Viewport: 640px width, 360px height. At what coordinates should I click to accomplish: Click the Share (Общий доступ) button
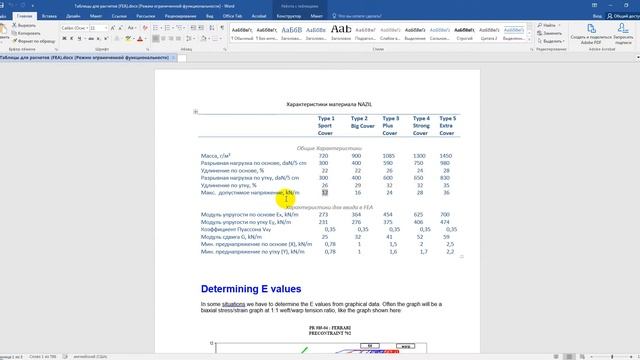[x=623, y=16]
